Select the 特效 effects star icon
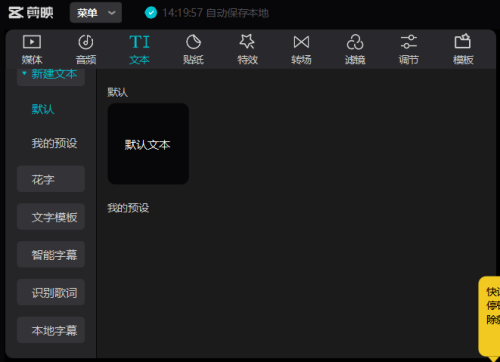 [247, 42]
